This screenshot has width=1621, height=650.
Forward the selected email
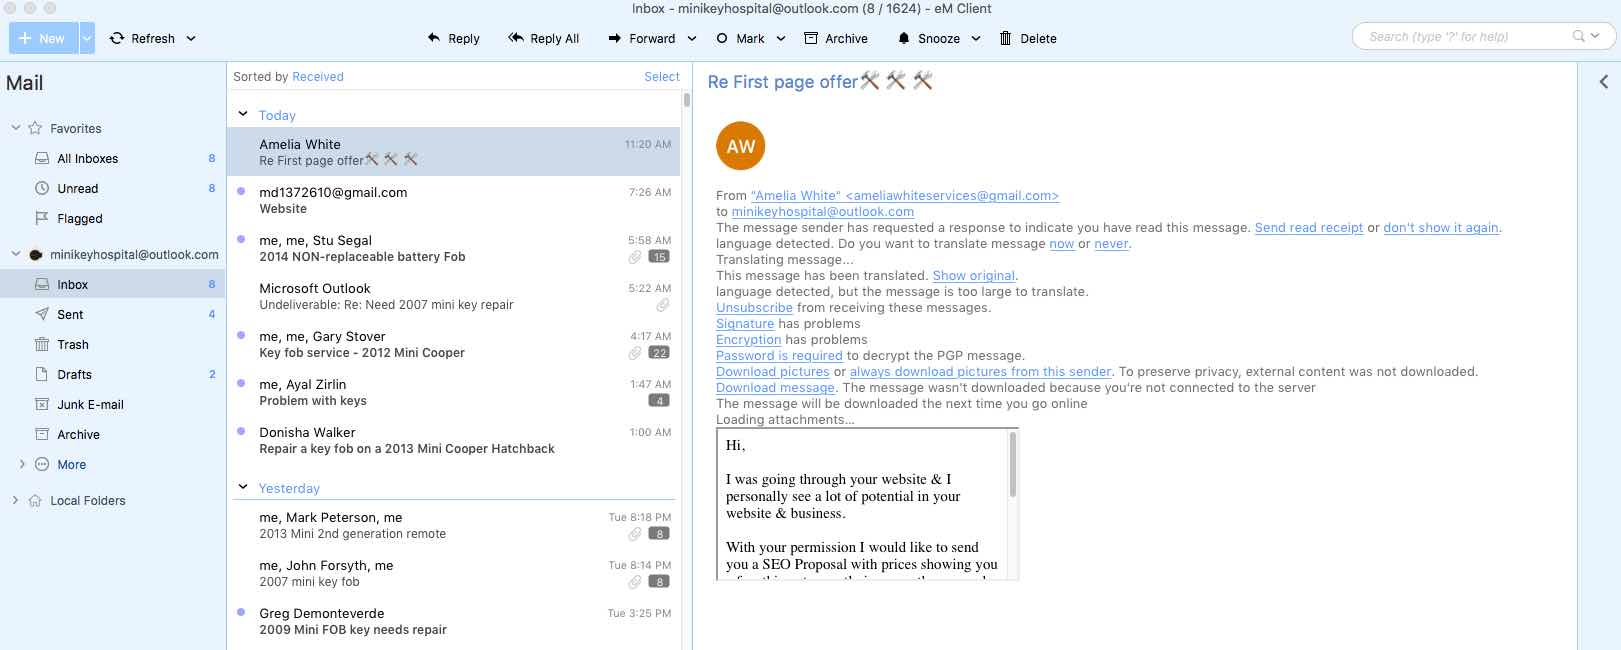pos(641,38)
